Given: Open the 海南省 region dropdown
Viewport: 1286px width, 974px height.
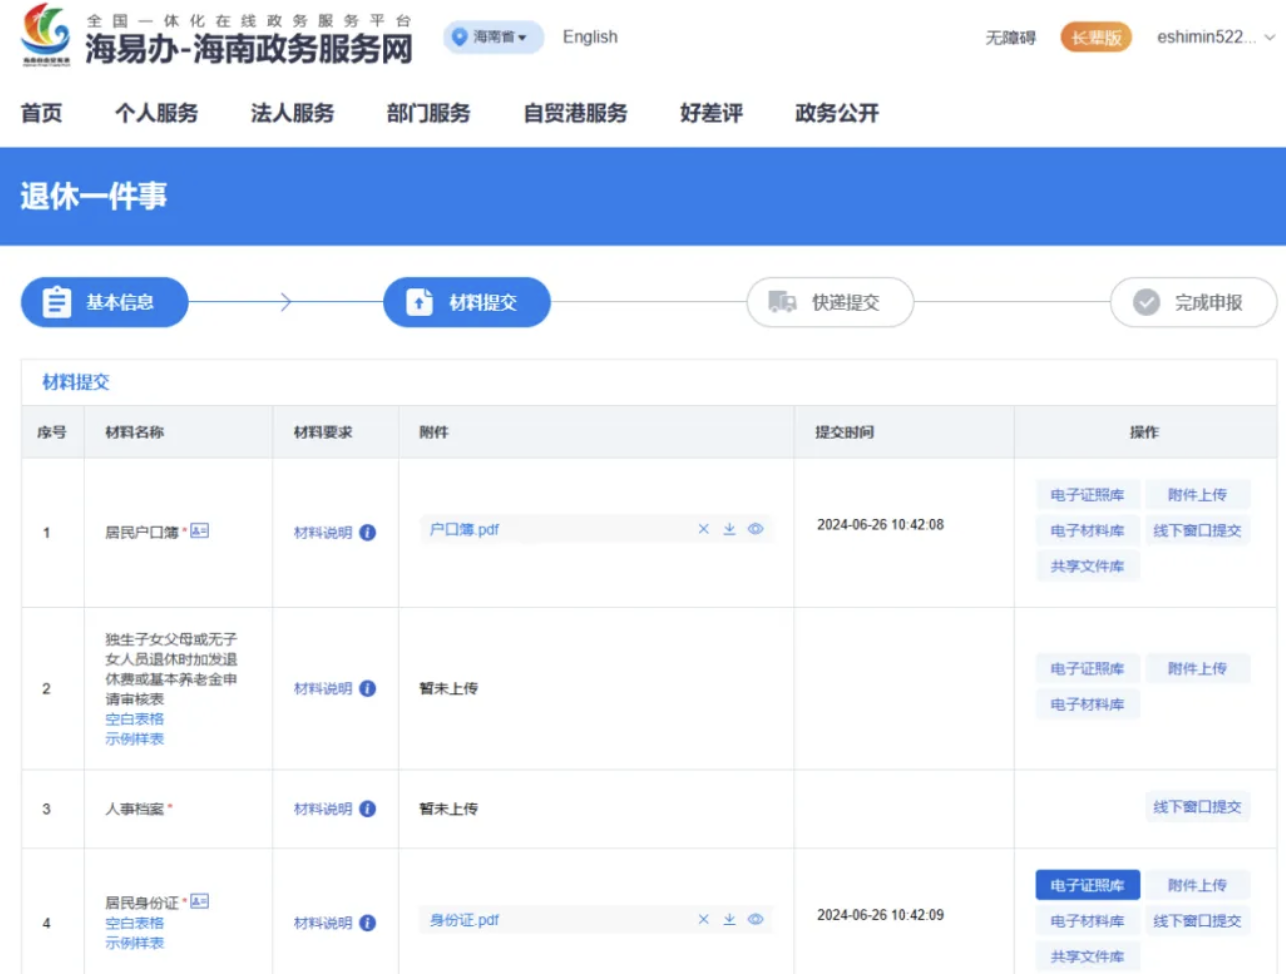Looking at the screenshot, I should pyautogui.click(x=493, y=37).
